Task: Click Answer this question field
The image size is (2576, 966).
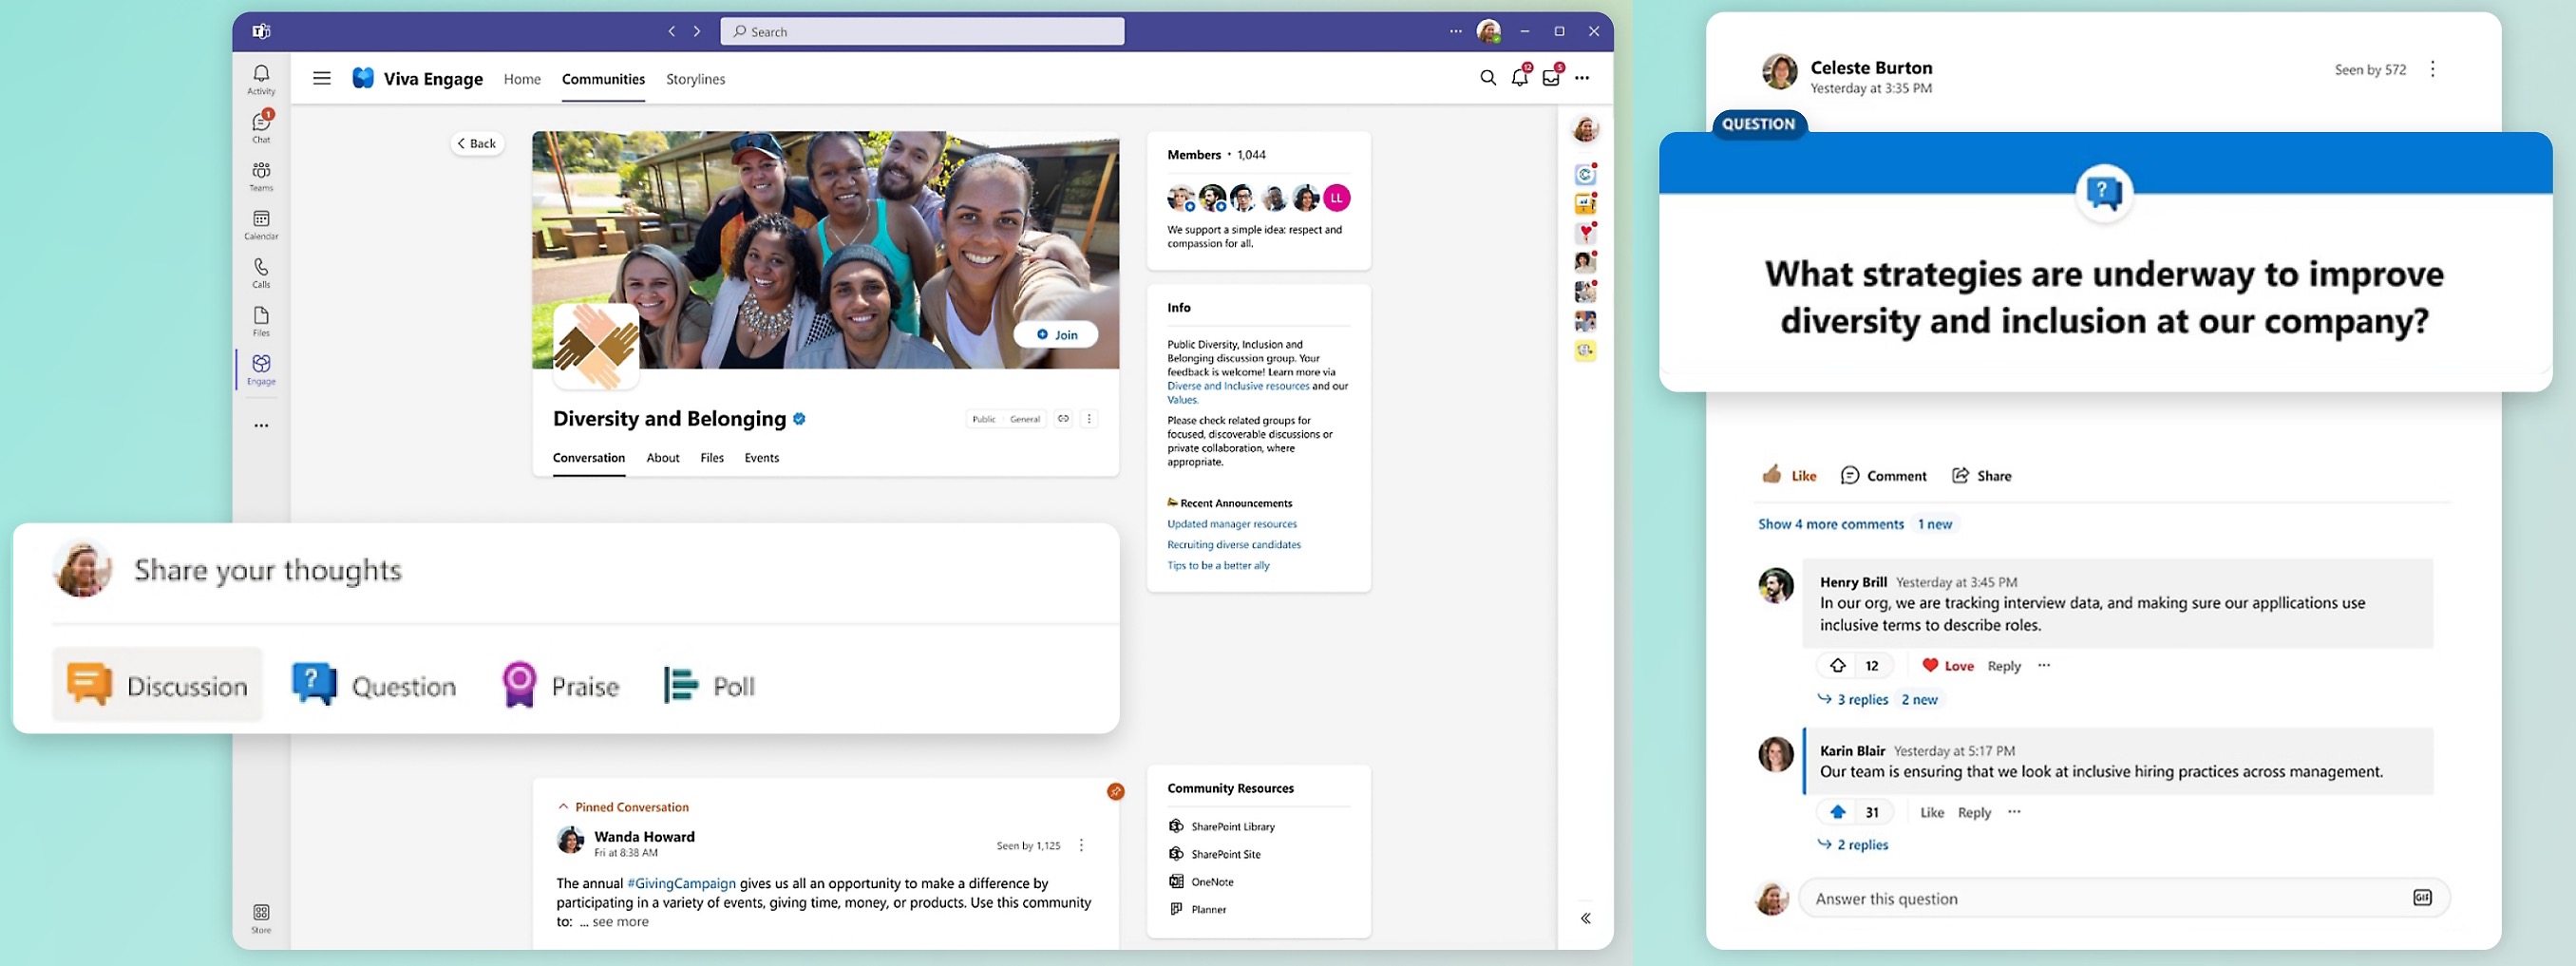Action: pyautogui.click(x=2123, y=898)
